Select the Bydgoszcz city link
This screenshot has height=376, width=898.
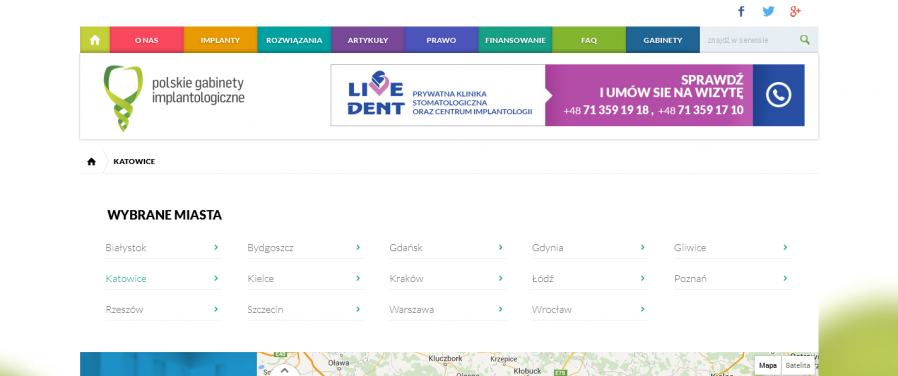pos(270,248)
